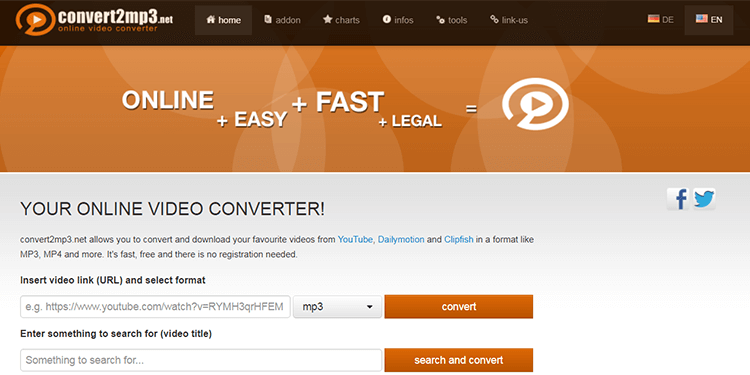Click the document icon beside addon

click(x=268, y=20)
